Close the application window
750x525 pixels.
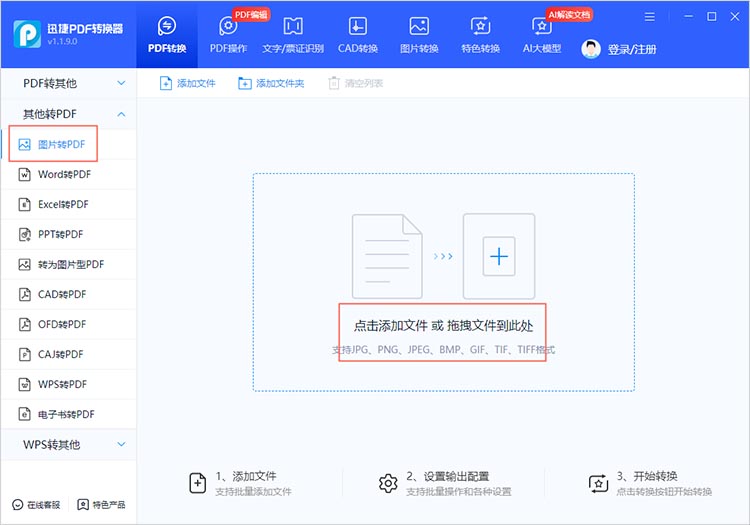[735, 17]
